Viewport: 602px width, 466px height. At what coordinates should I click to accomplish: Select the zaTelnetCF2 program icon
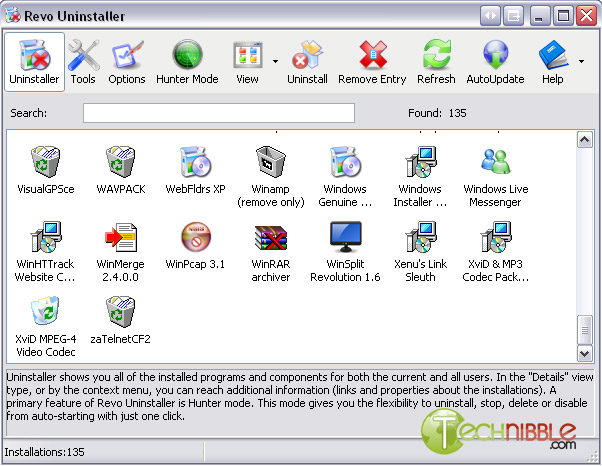click(121, 311)
